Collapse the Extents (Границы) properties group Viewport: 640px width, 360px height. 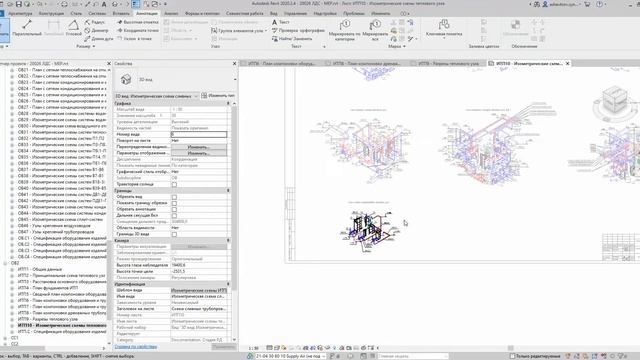pos(228,191)
